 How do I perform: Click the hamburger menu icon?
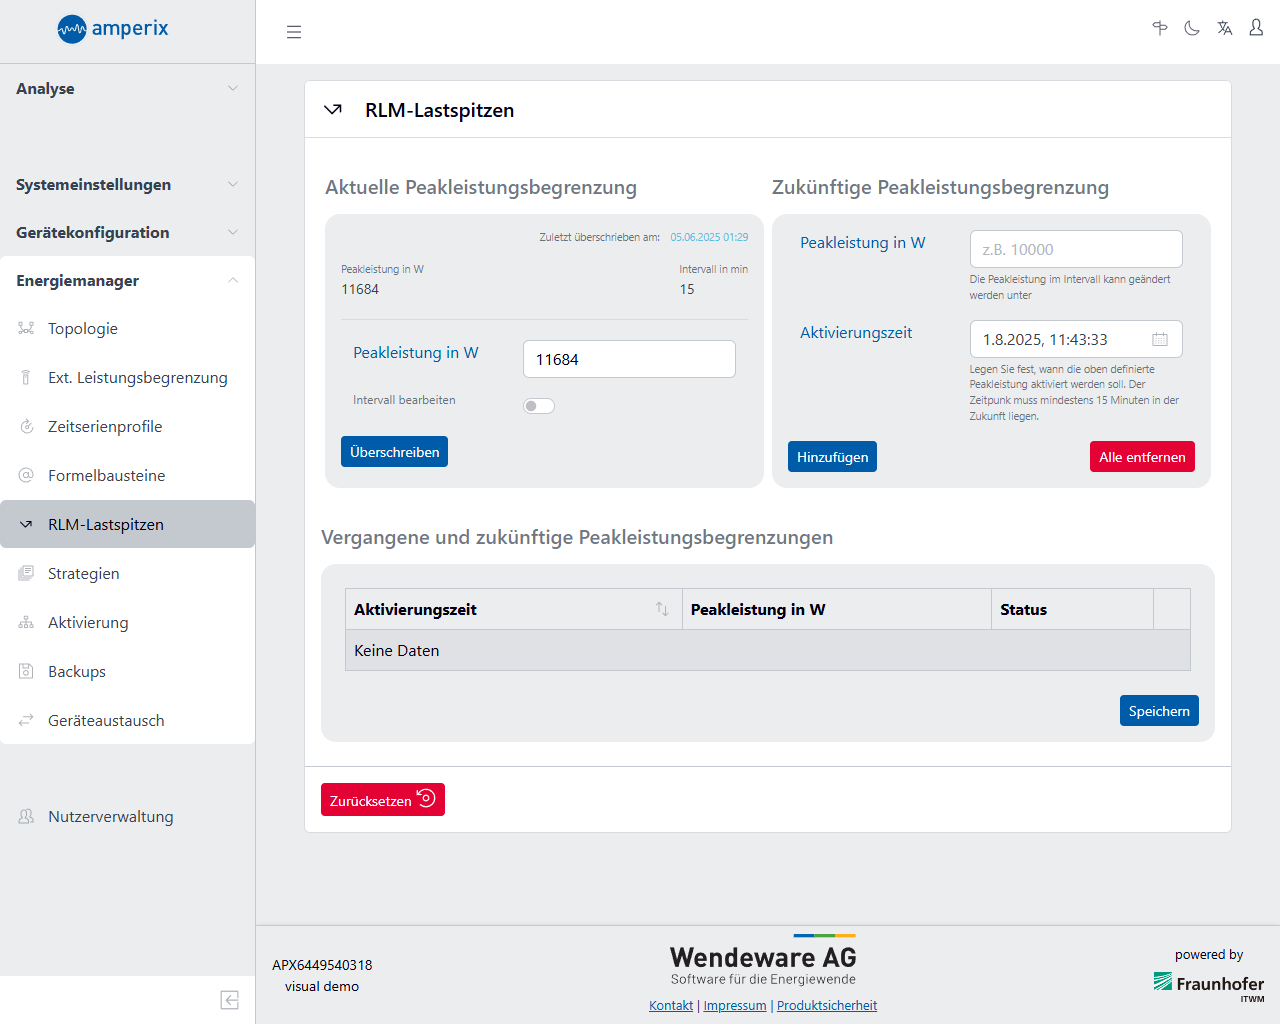[294, 32]
